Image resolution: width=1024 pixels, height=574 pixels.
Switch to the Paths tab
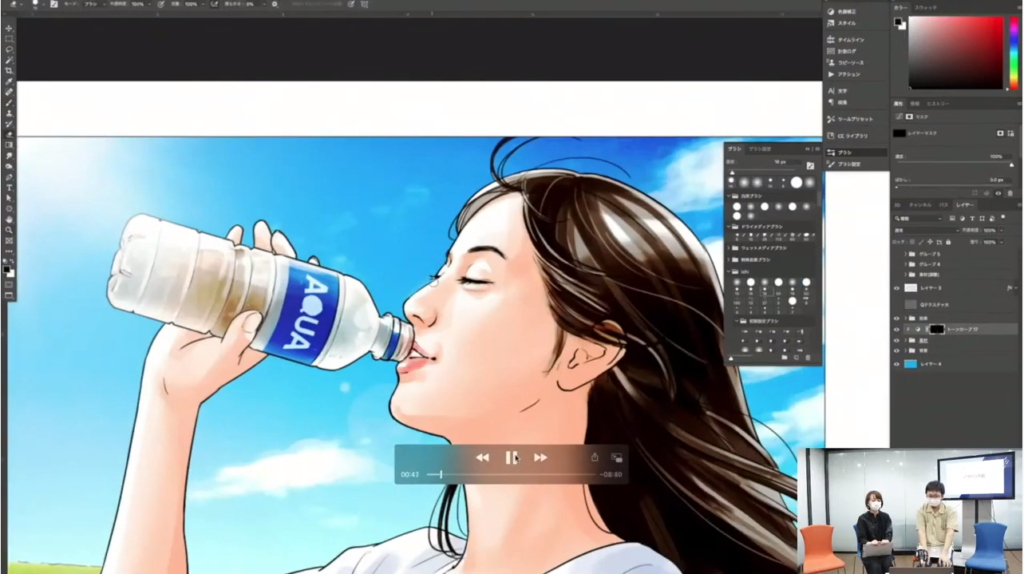pos(943,205)
